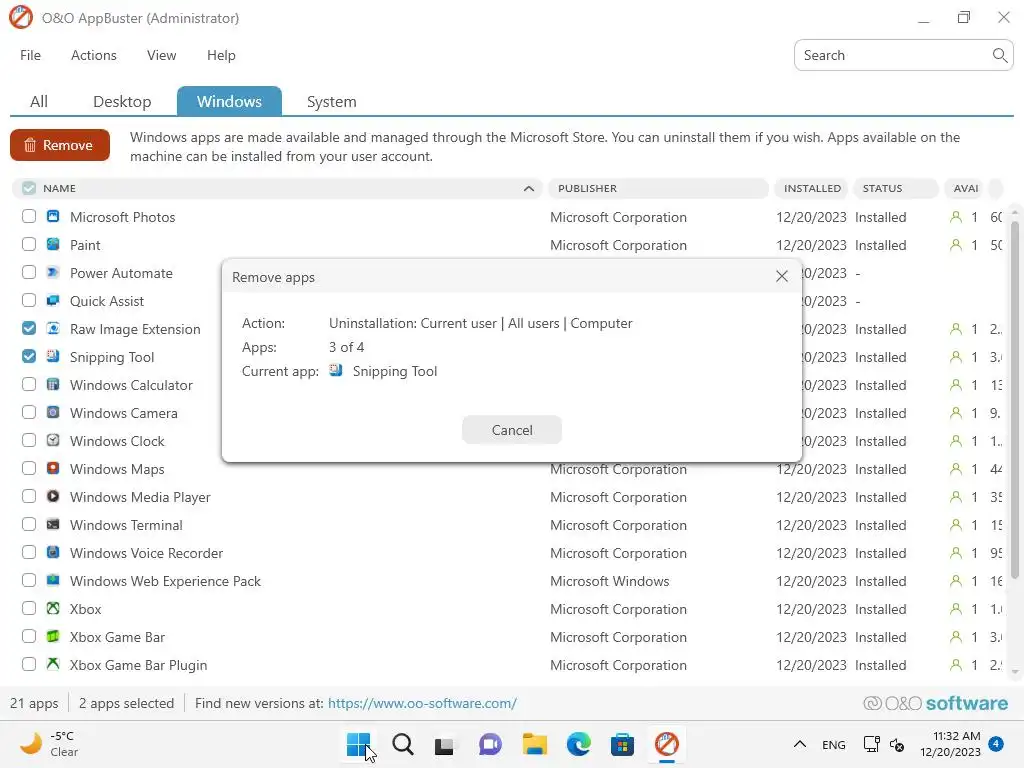Viewport: 1024px width, 768px height.
Task: Click the user availability icon for Xbox row
Action: [x=955, y=609]
